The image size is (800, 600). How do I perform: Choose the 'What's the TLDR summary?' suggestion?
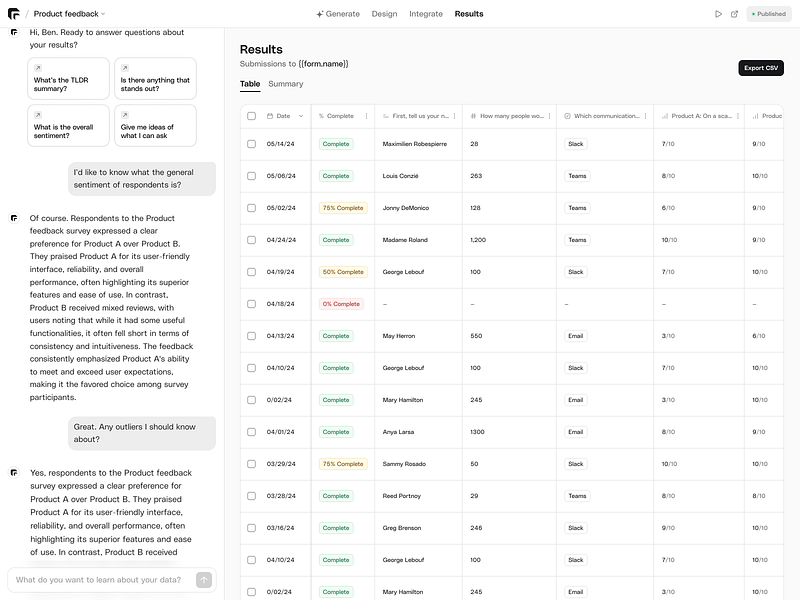[68, 79]
